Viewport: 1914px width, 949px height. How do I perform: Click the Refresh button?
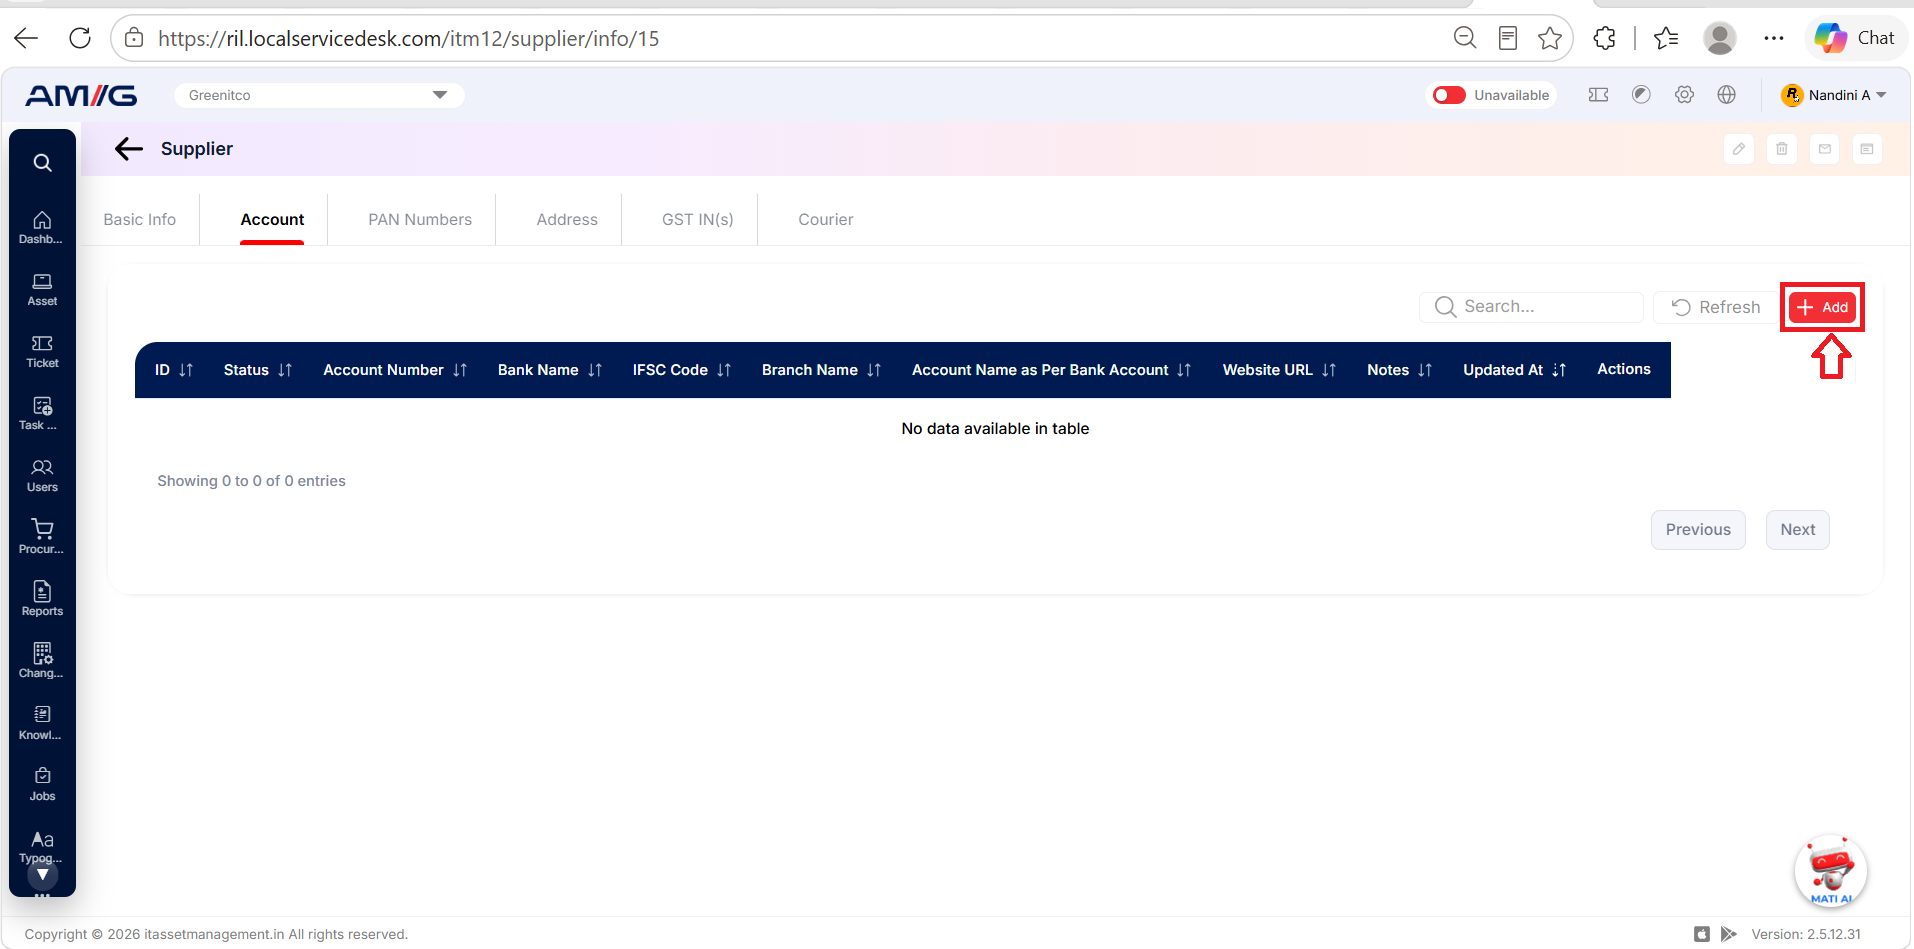pyautogui.click(x=1716, y=307)
